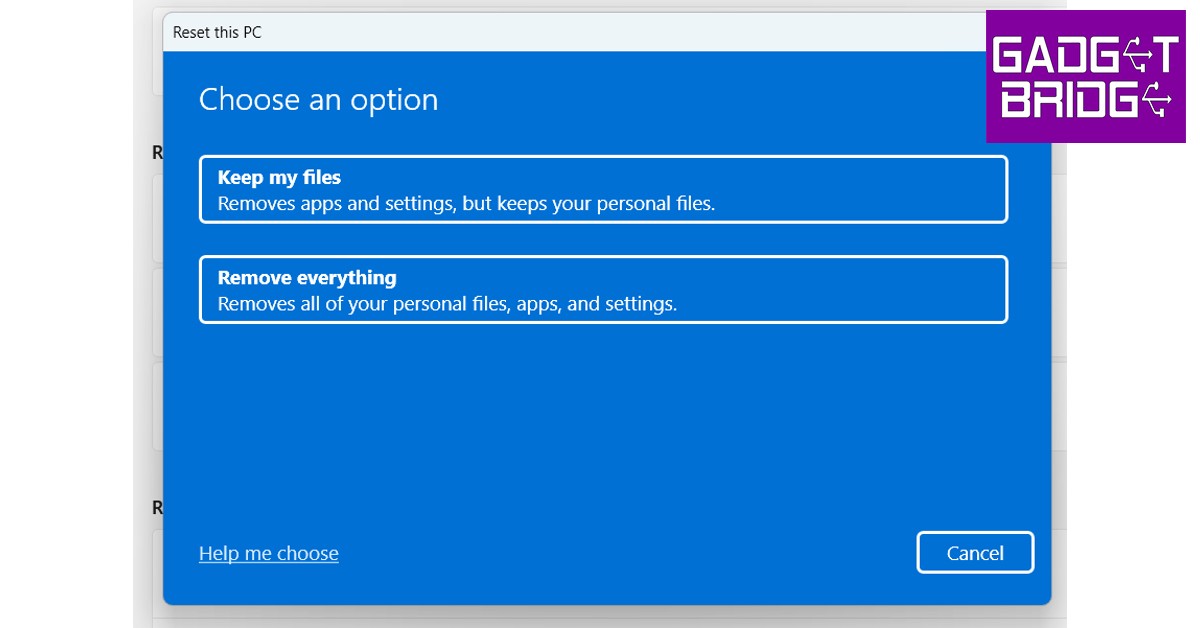Select the Remove everything option

[x=603, y=289]
